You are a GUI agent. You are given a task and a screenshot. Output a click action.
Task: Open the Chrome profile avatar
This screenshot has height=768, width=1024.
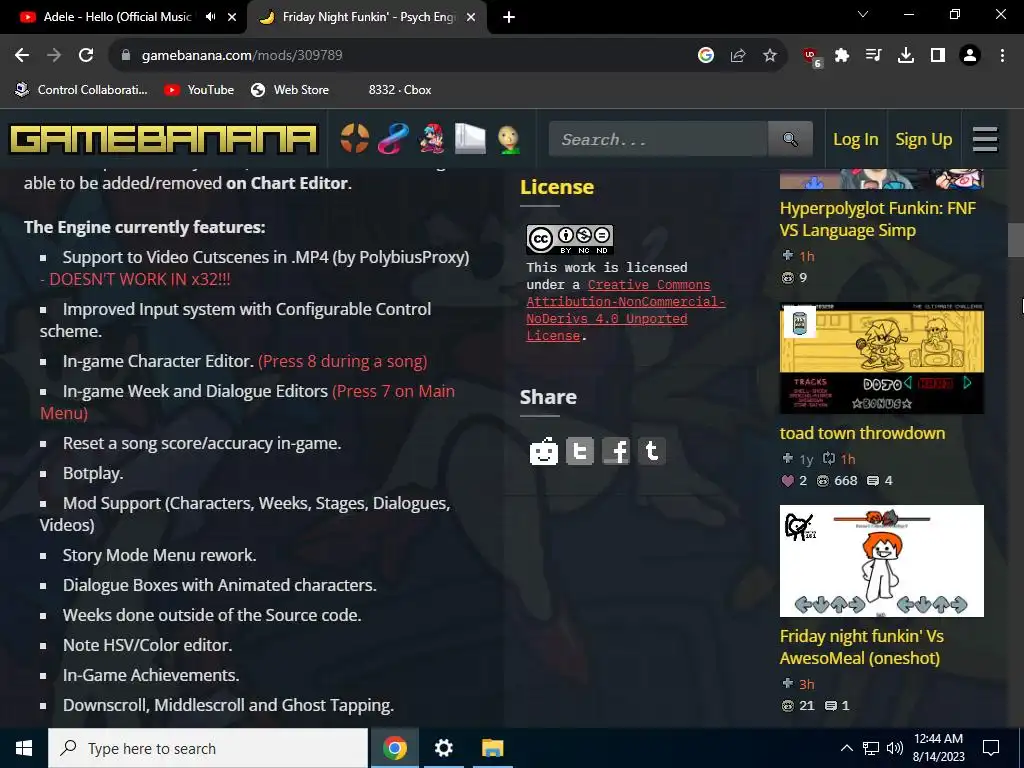click(x=970, y=56)
